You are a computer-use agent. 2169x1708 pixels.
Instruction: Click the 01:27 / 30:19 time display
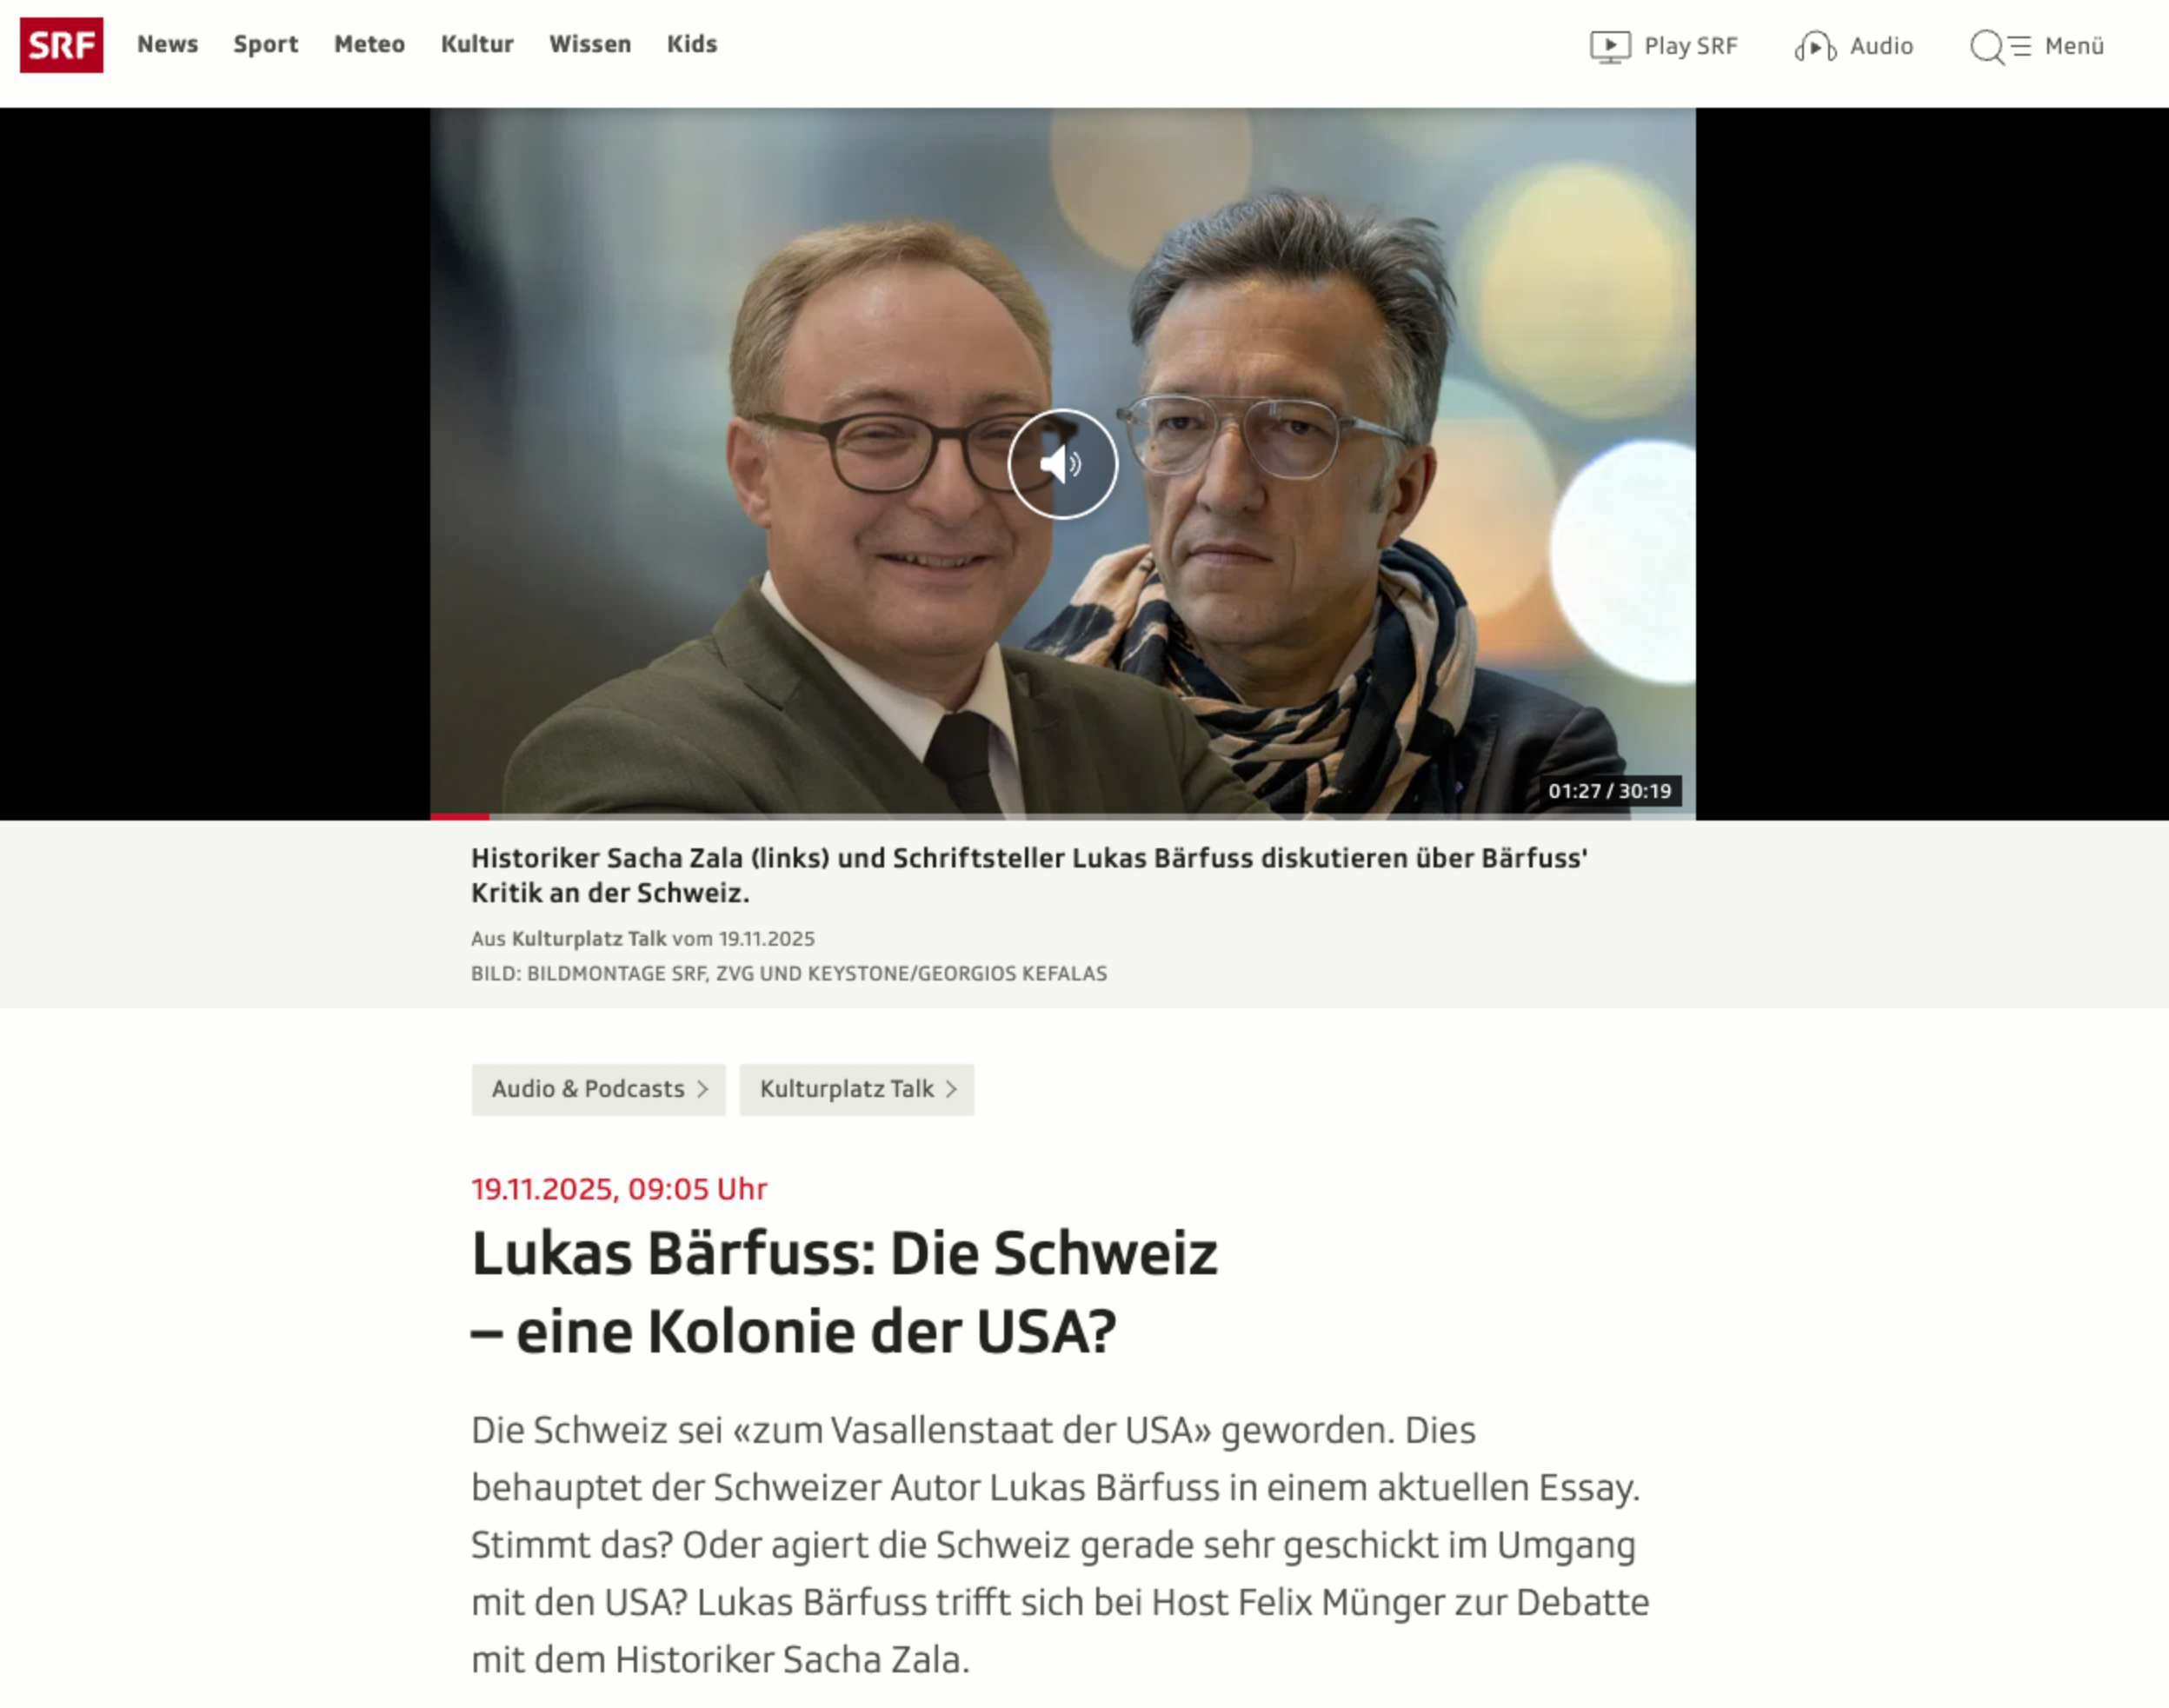pyautogui.click(x=1610, y=791)
